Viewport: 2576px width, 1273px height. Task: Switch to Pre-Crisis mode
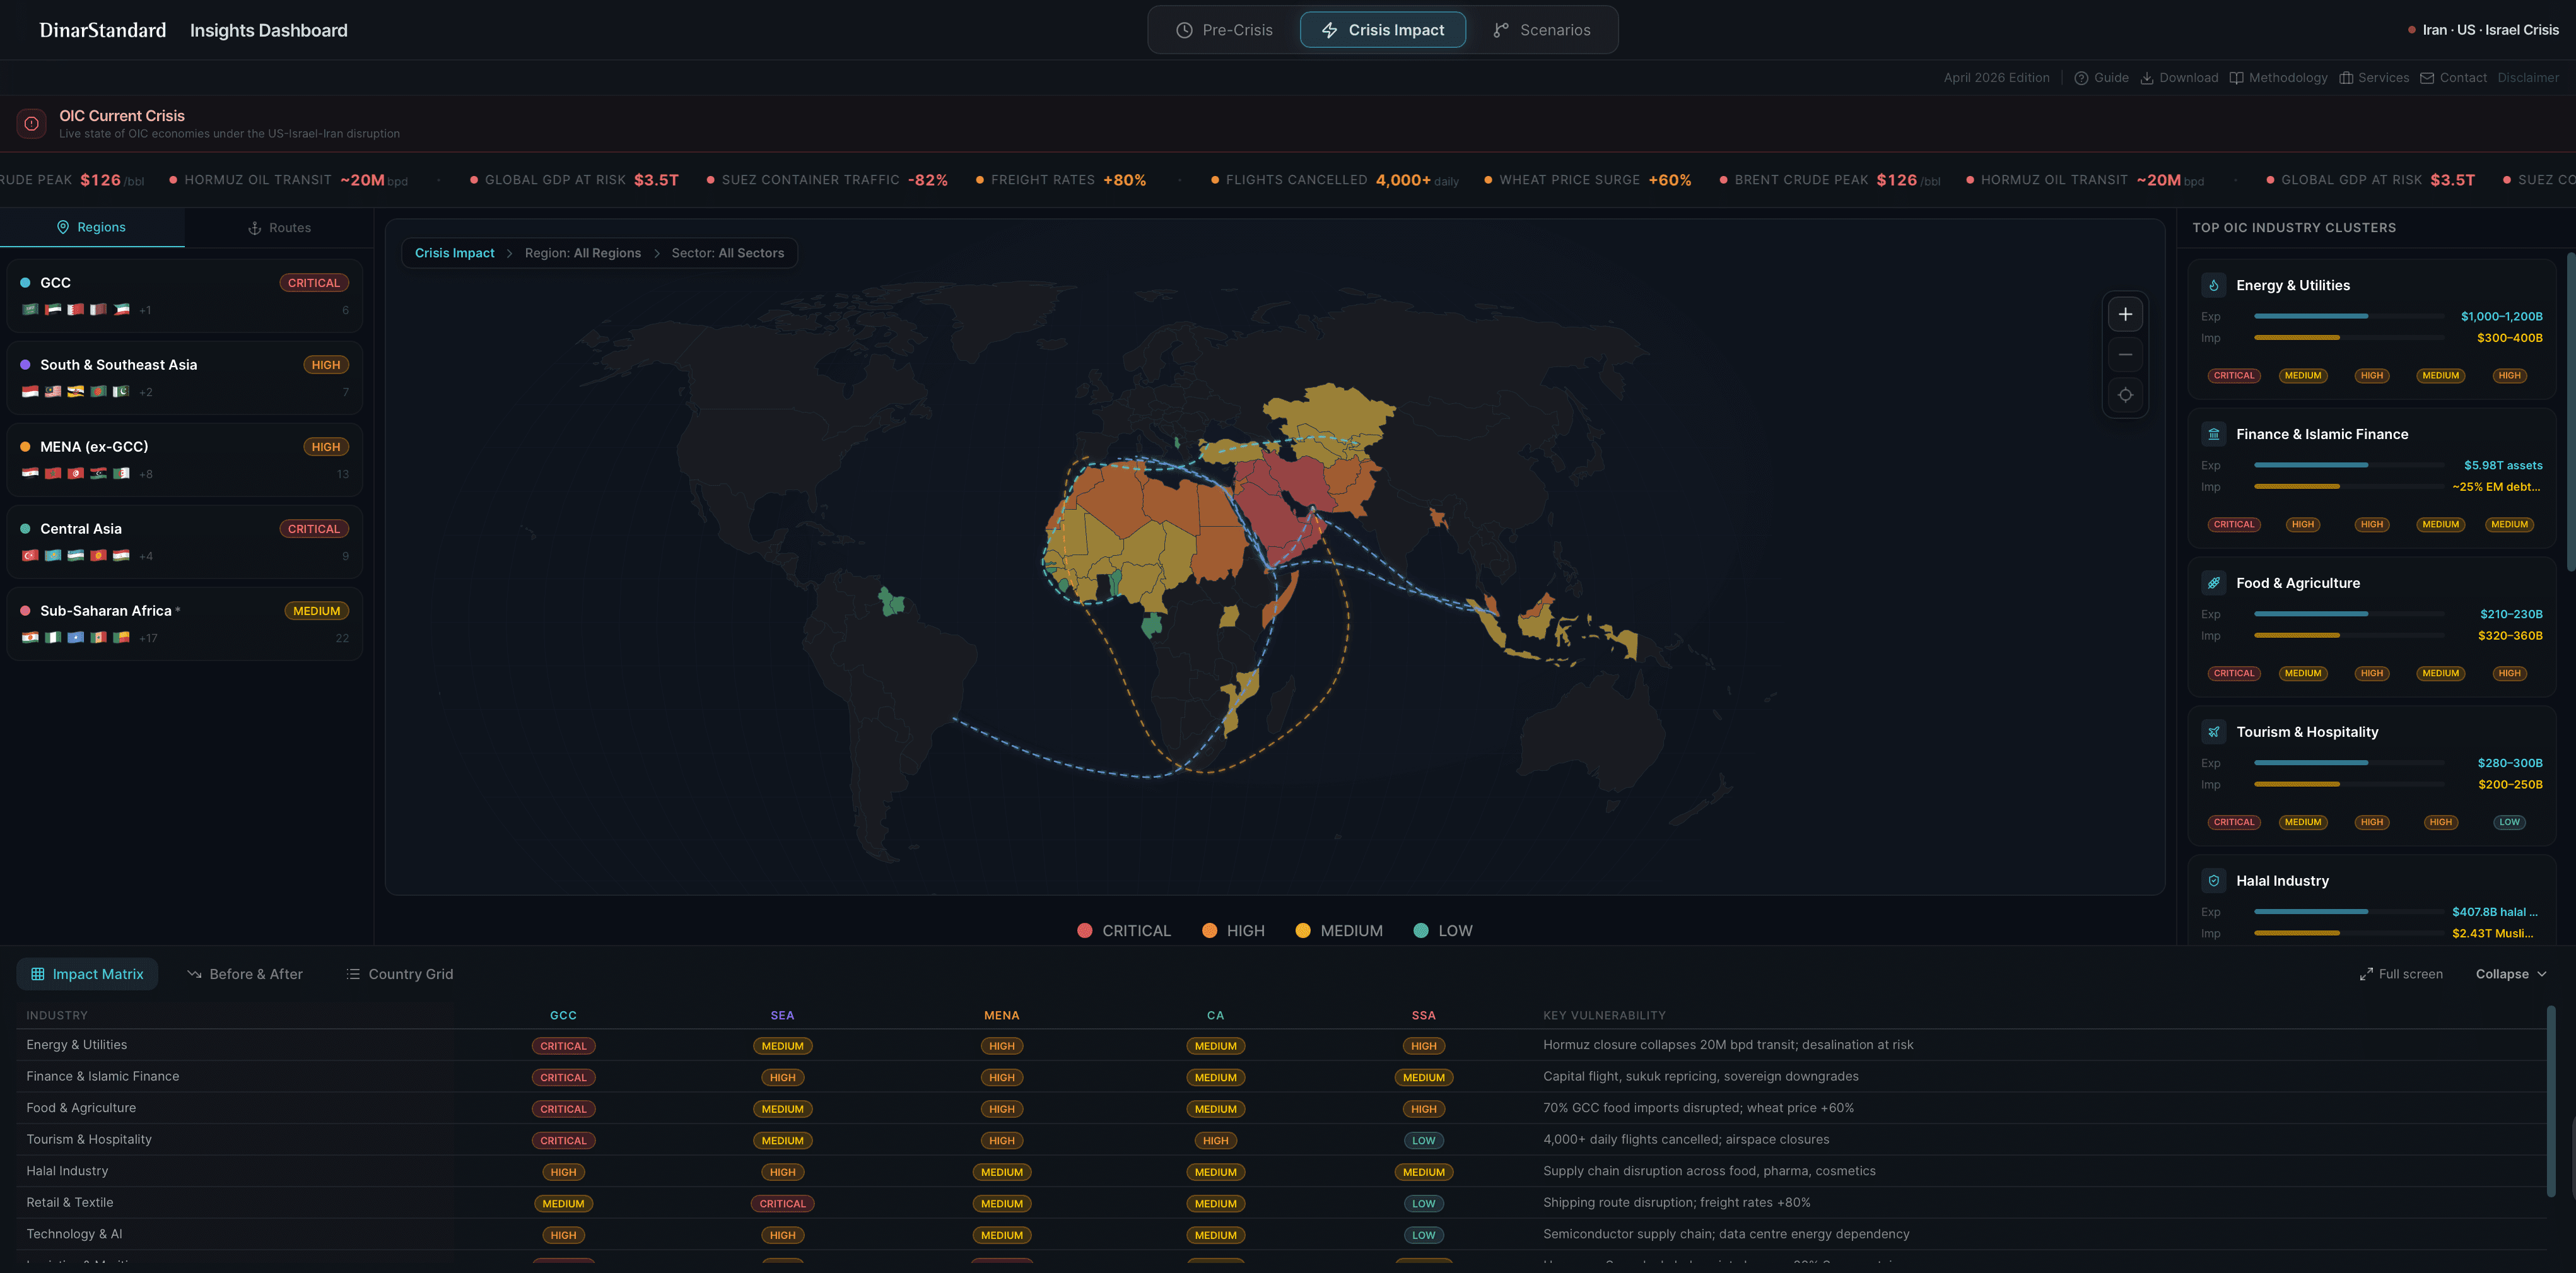(1224, 30)
